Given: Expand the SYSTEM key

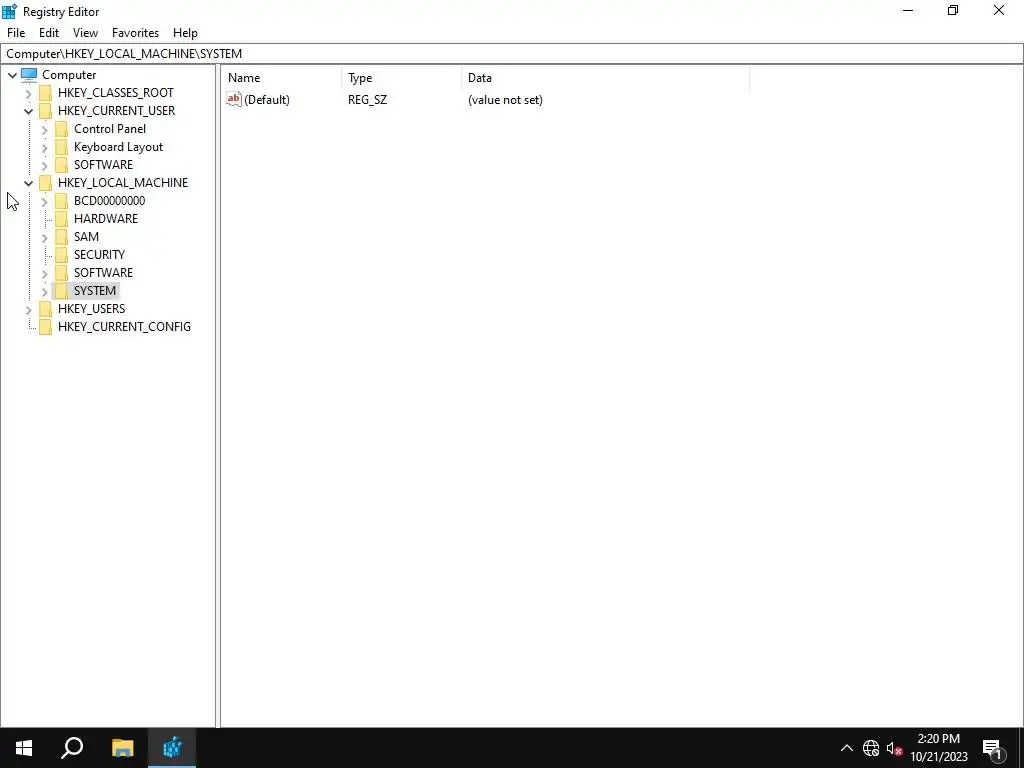Looking at the screenshot, I should point(44,291).
